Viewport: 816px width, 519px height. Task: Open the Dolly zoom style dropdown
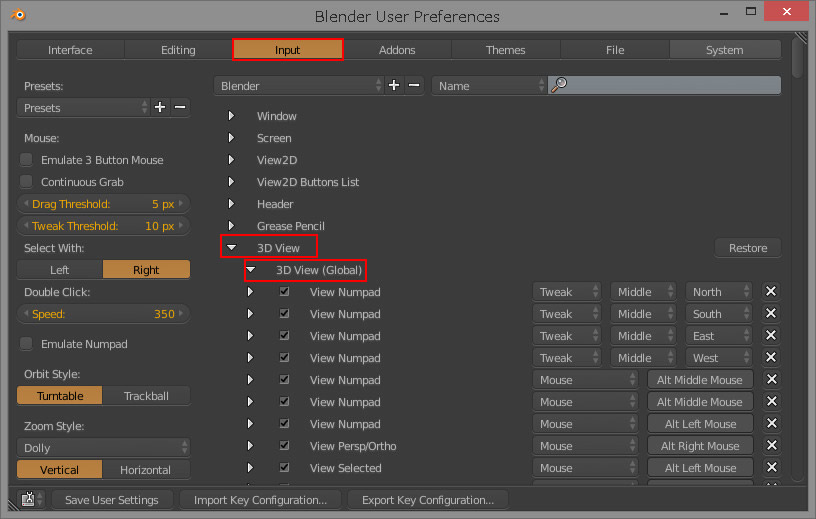[104, 447]
